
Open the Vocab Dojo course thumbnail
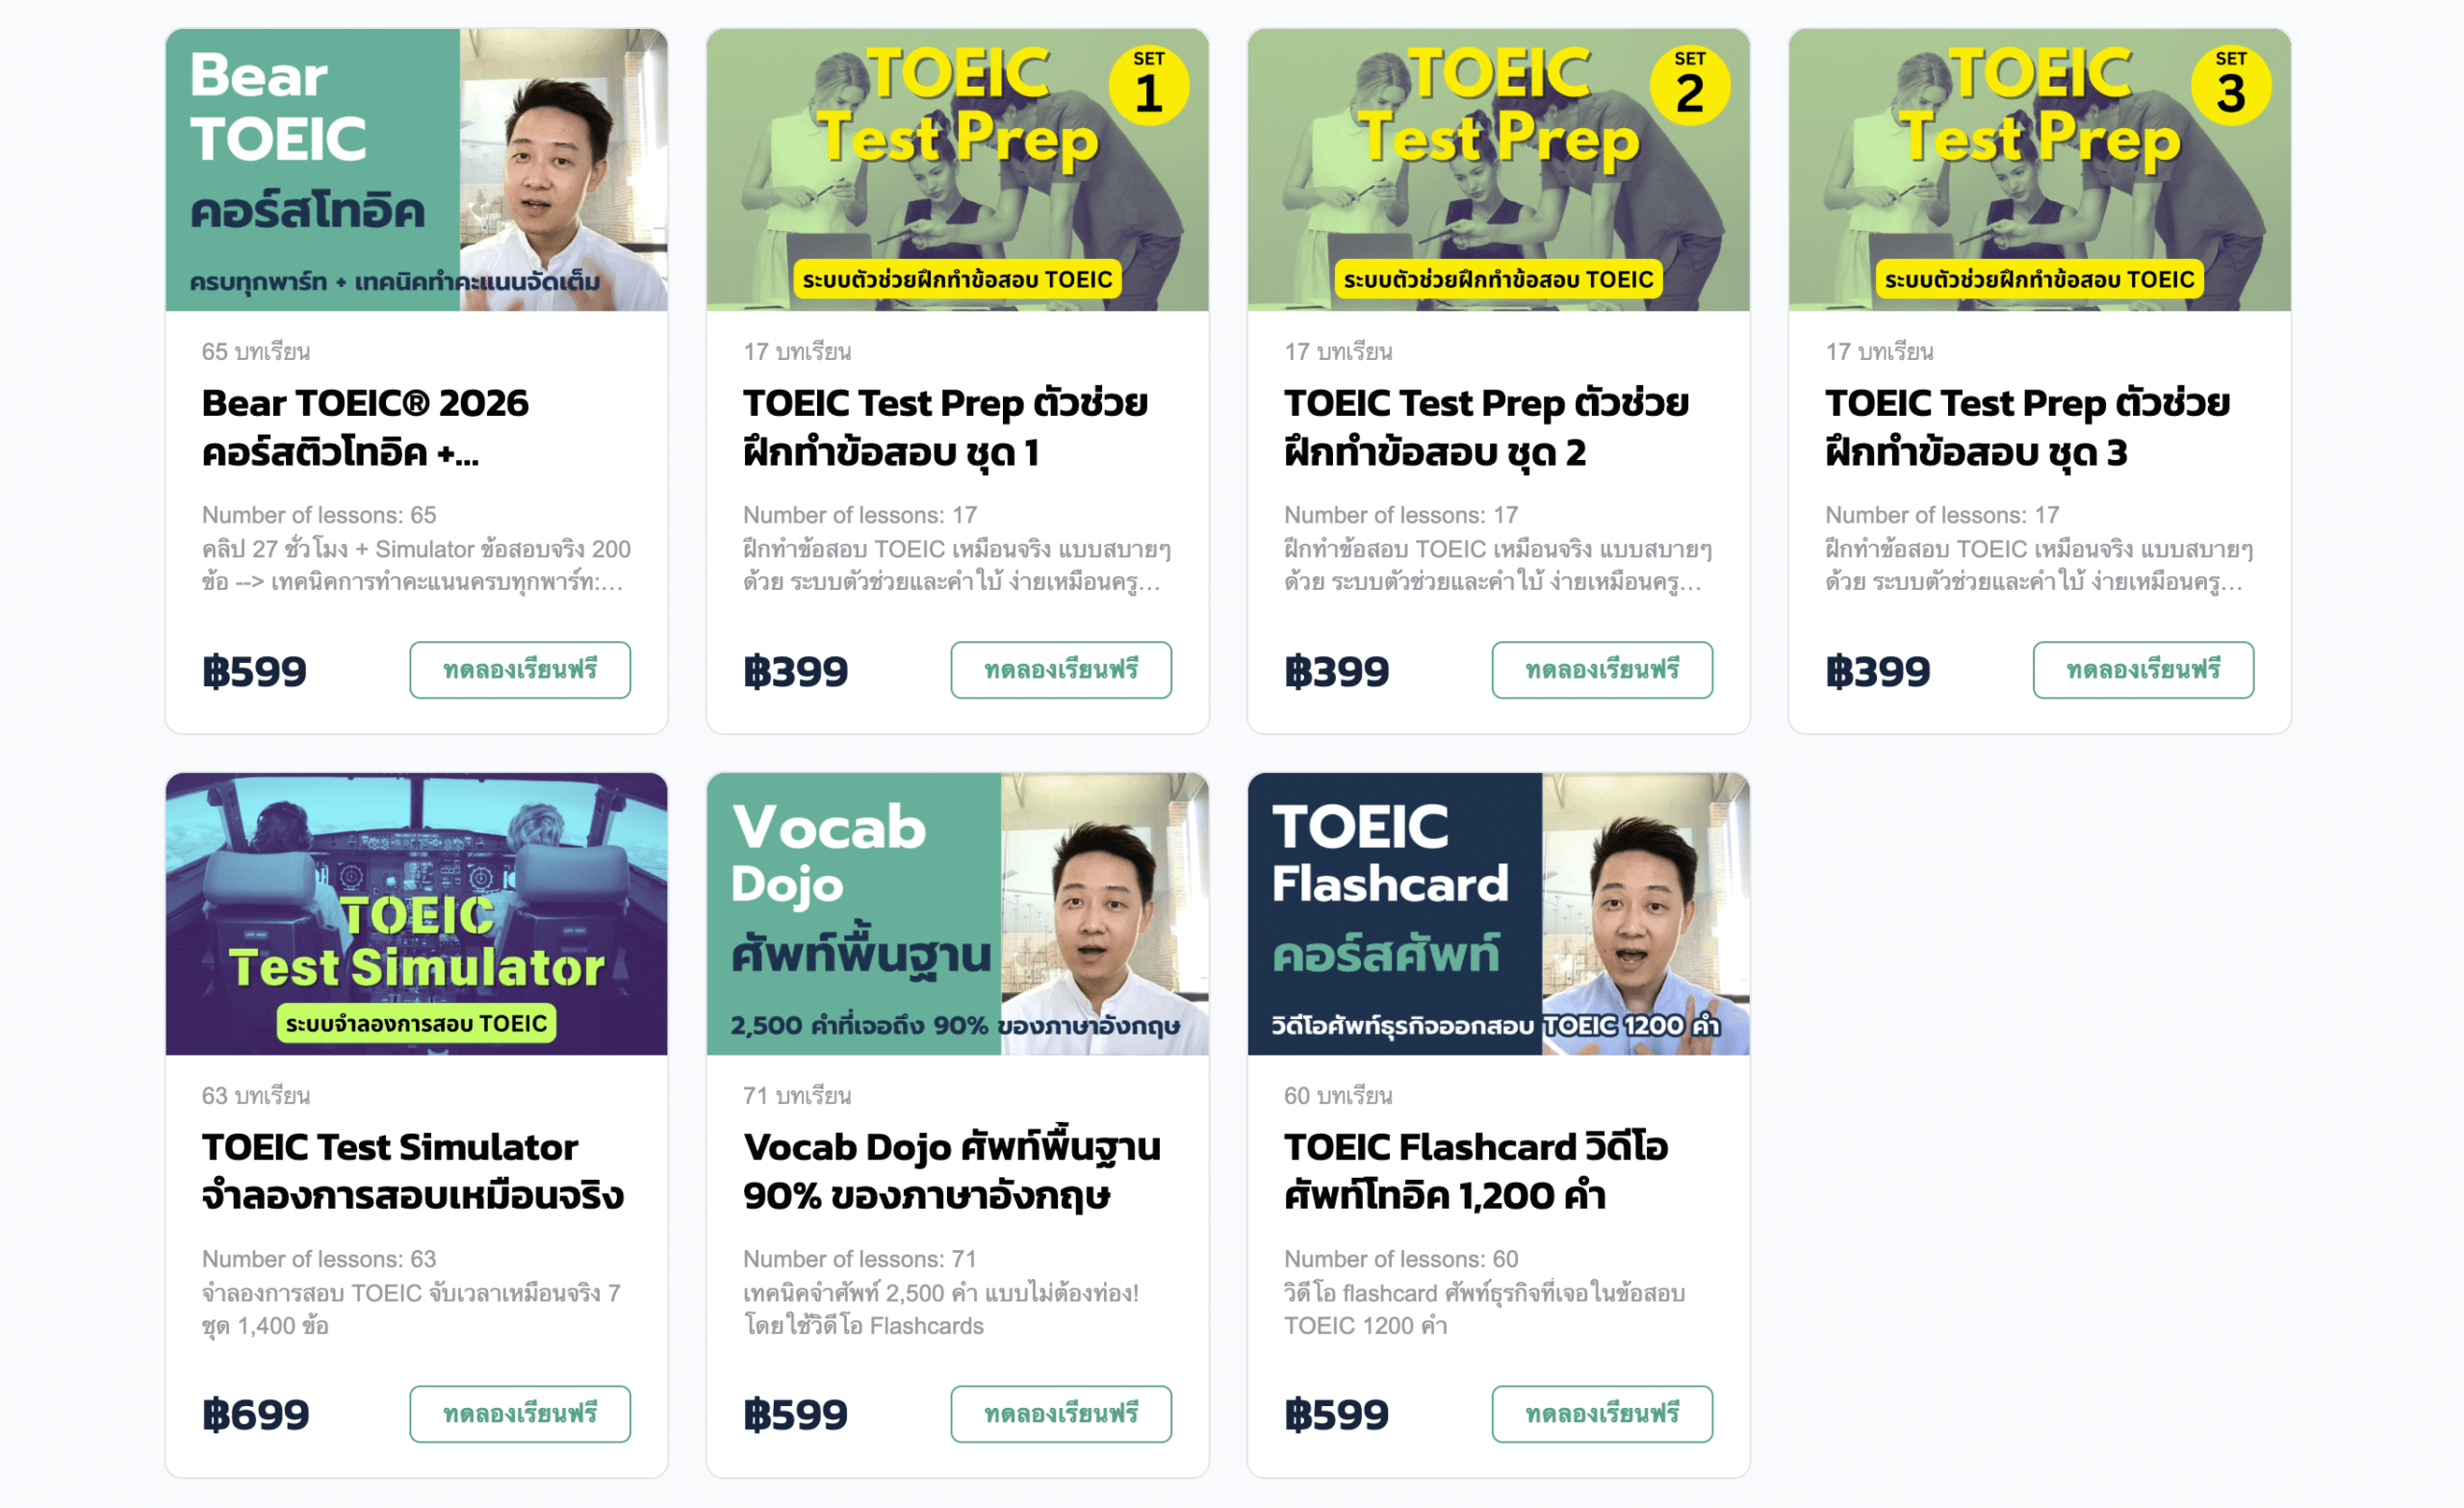pyautogui.click(x=957, y=913)
